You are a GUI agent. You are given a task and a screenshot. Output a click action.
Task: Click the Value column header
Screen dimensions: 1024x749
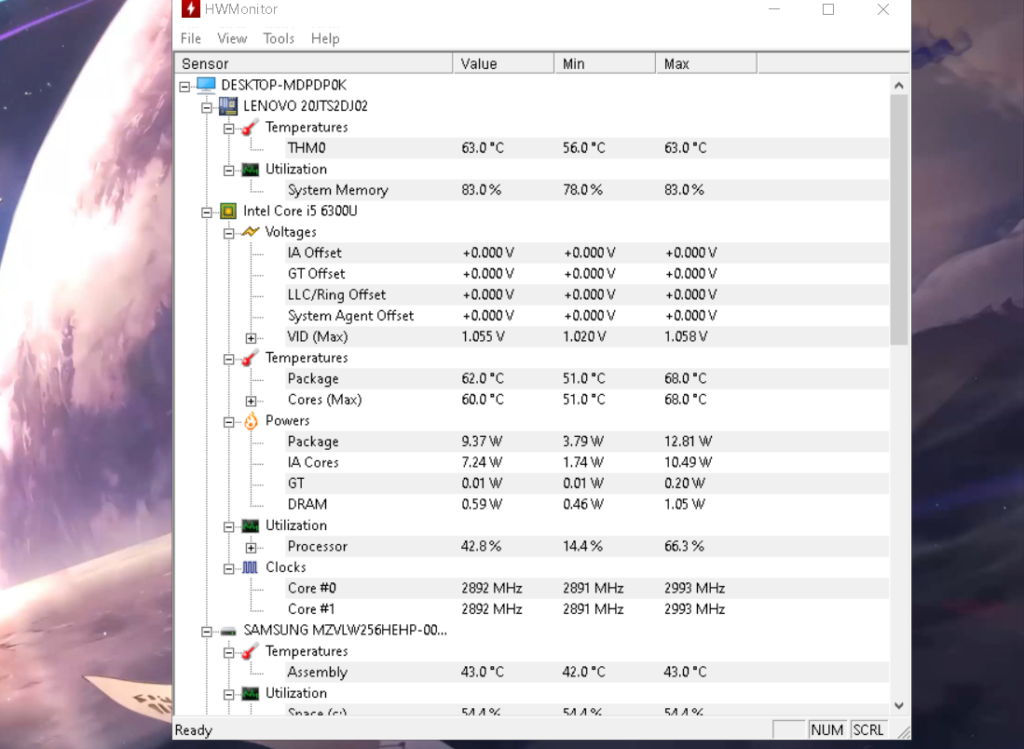pyautogui.click(x=504, y=63)
